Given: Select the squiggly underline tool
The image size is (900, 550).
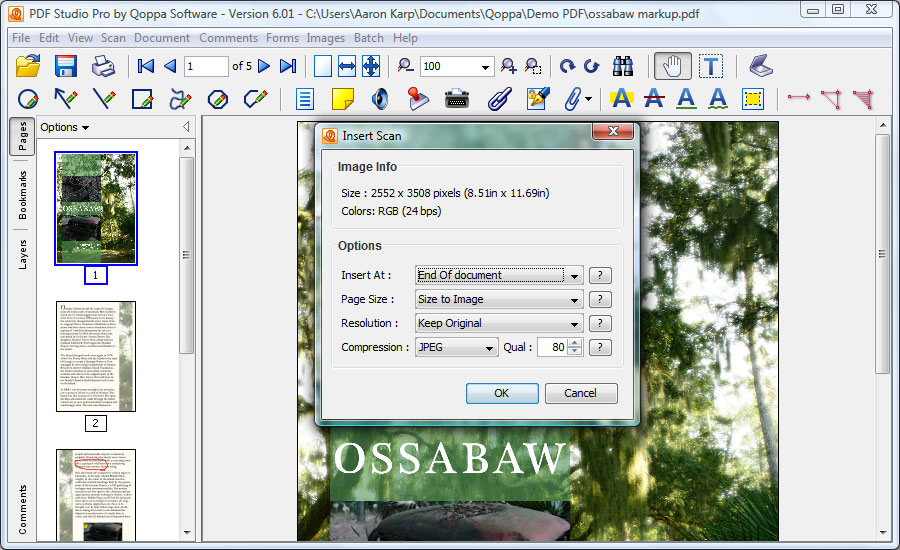Looking at the screenshot, I should click(718, 99).
